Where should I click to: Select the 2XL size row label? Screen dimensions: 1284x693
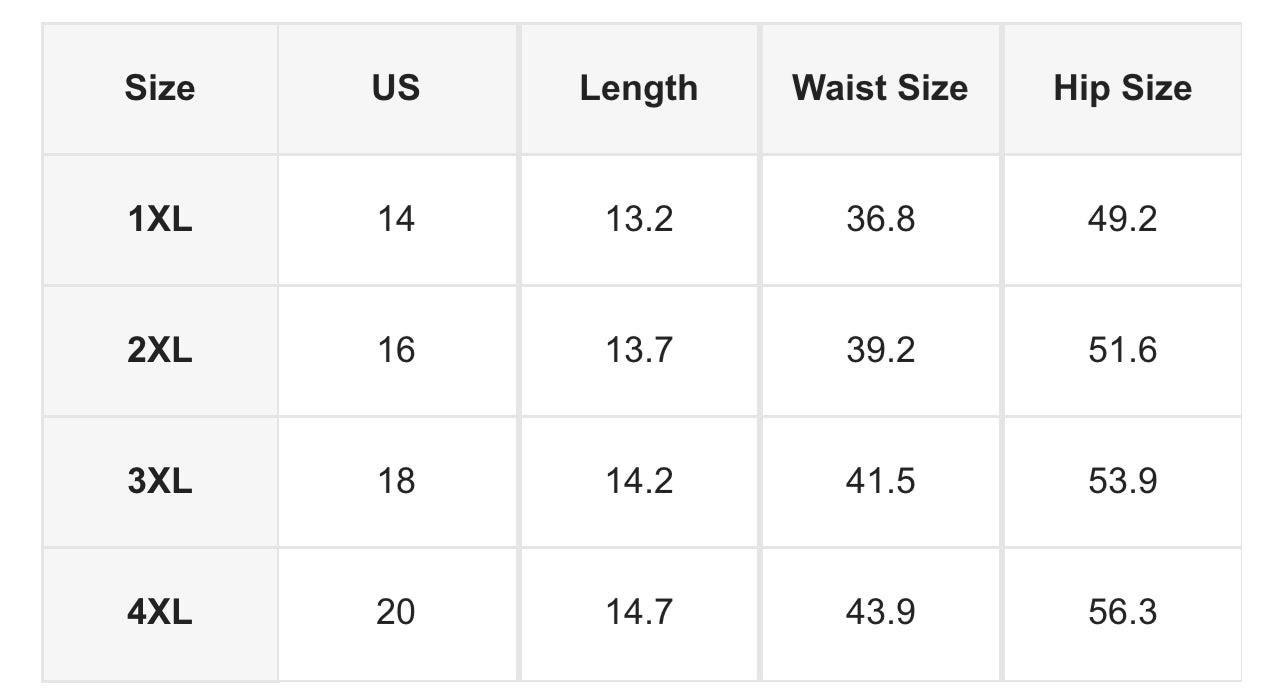[x=160, y=350]
